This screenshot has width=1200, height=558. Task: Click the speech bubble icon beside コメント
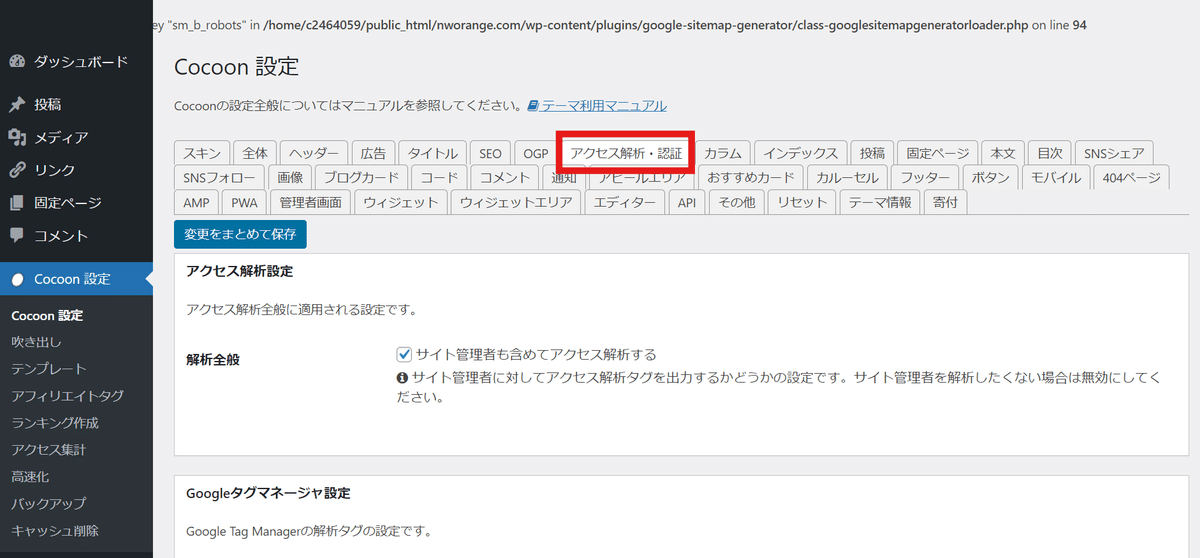click(x=16, y=236)
